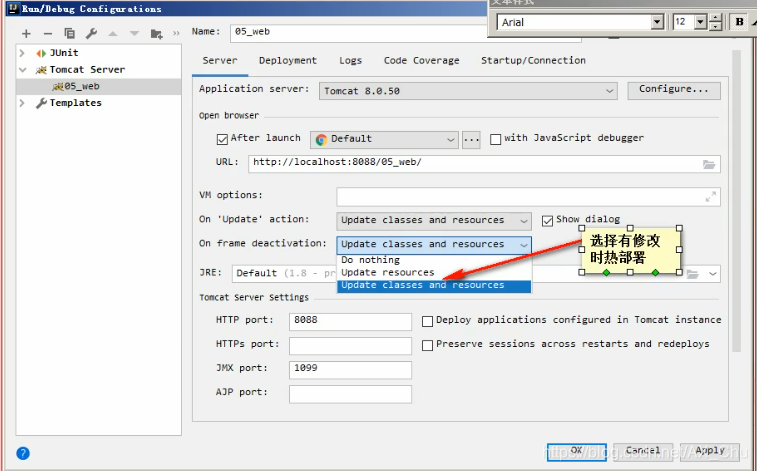Screen dimensions: 757x471
Task: Enable Preserve sessions across restarts checkbox
Action: click(x=427, y=346)
